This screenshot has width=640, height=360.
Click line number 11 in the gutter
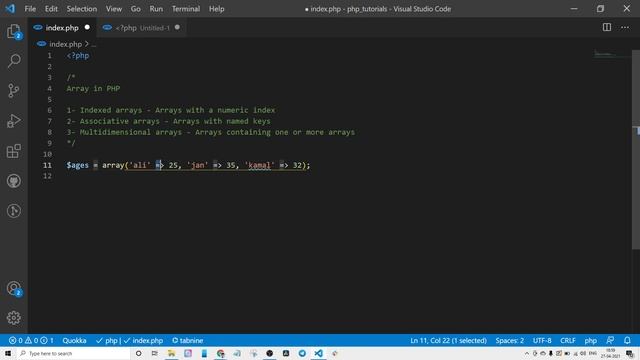pyautogui.click(x=47, y=165)
